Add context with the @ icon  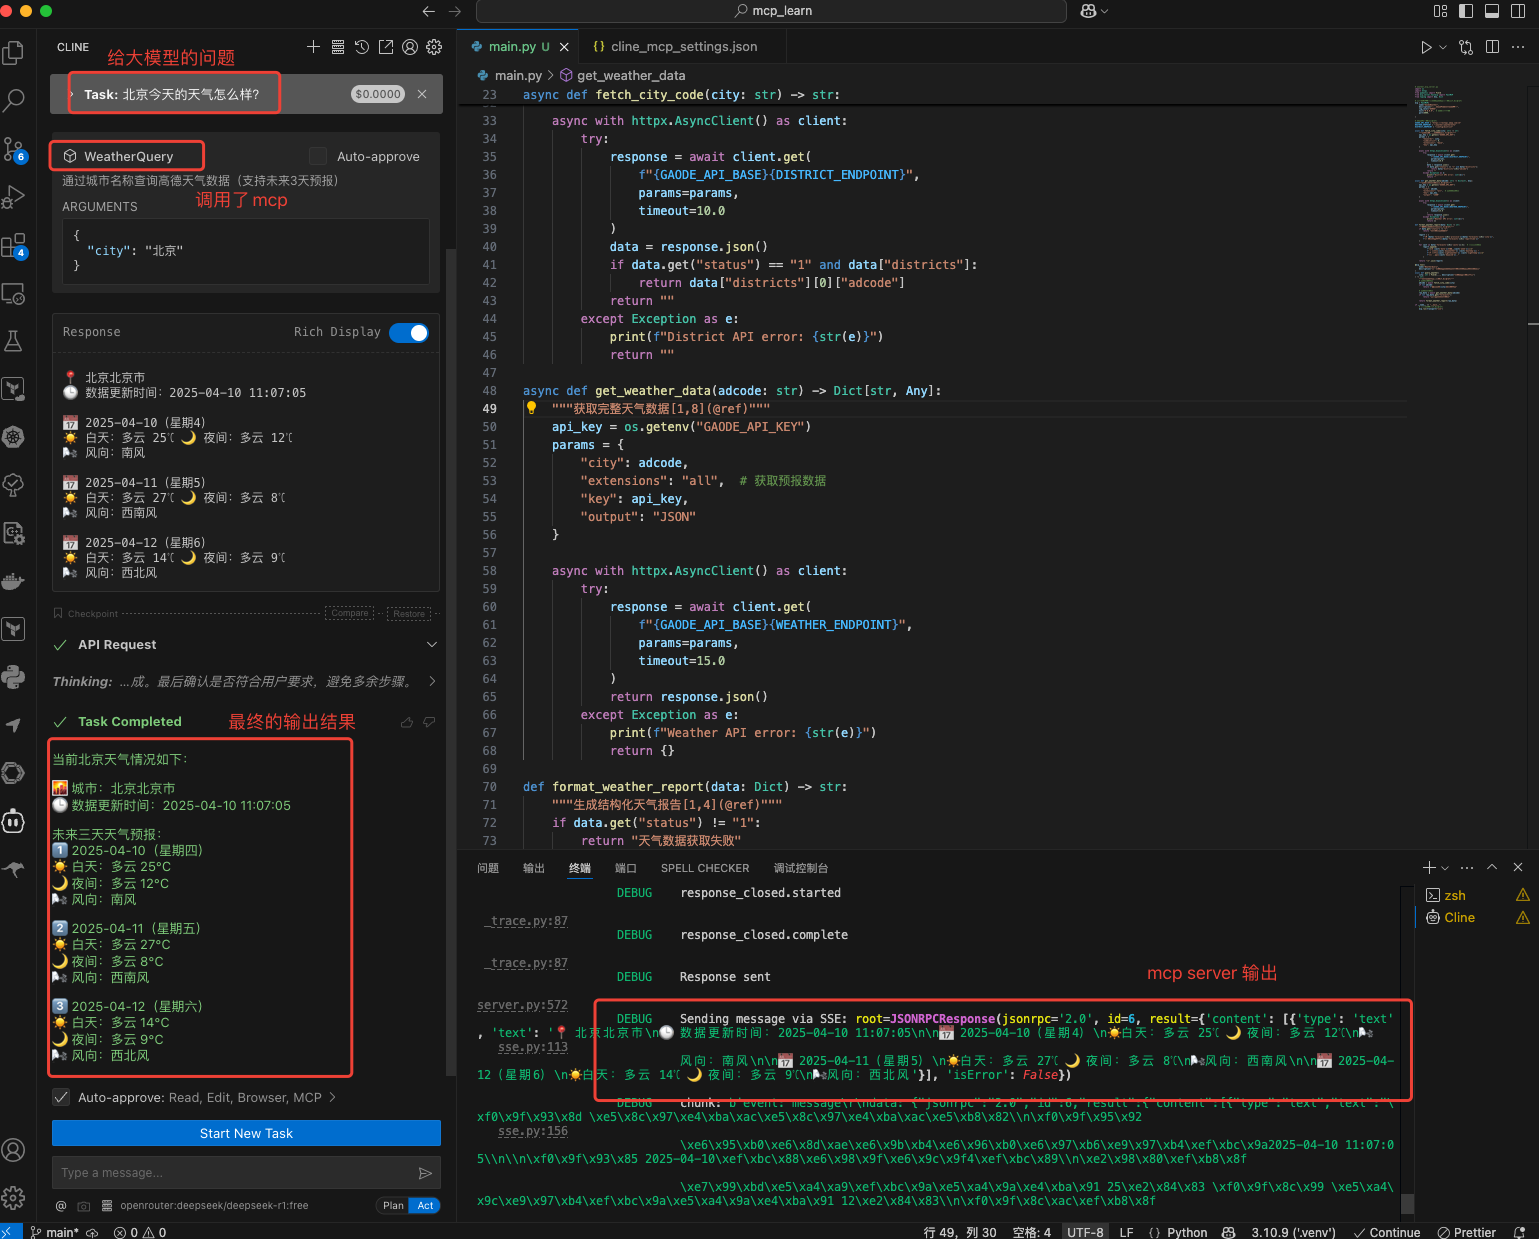point(61,1206)
